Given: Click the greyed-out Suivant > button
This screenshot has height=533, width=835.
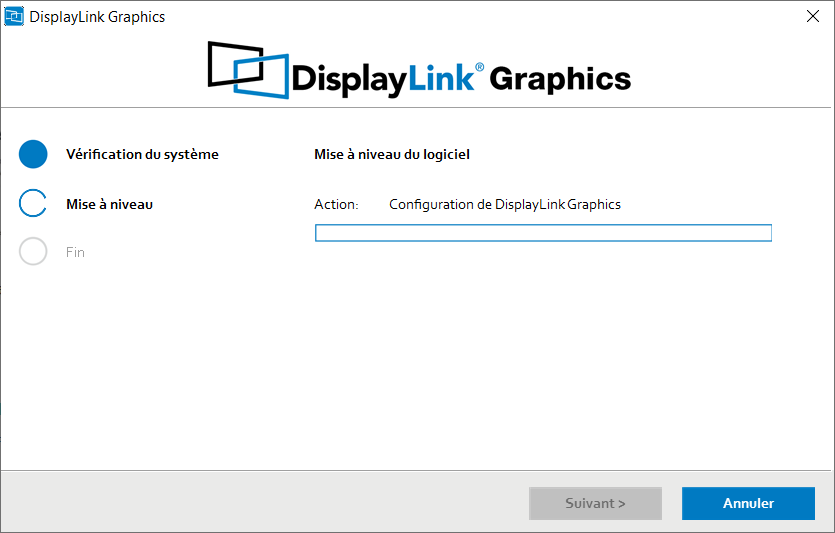Looking at the screenshot, I should tap(595, 503).
